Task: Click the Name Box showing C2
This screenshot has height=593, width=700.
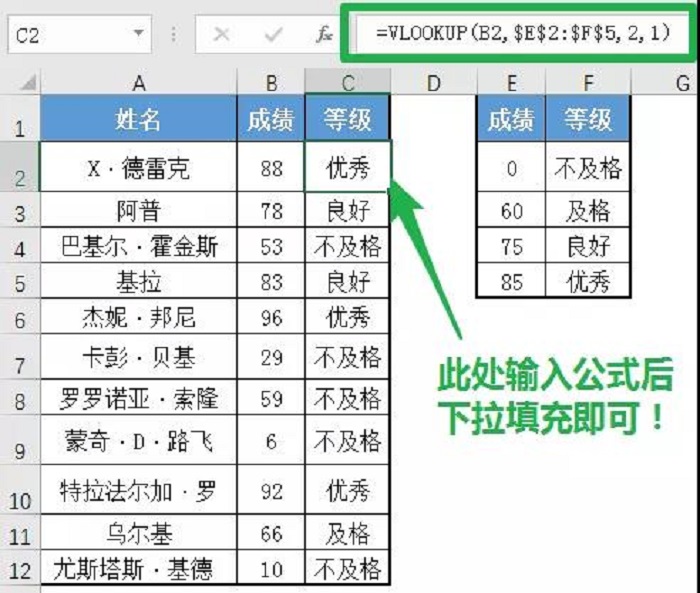Action: pyautogui.click(x=79, y=34)
